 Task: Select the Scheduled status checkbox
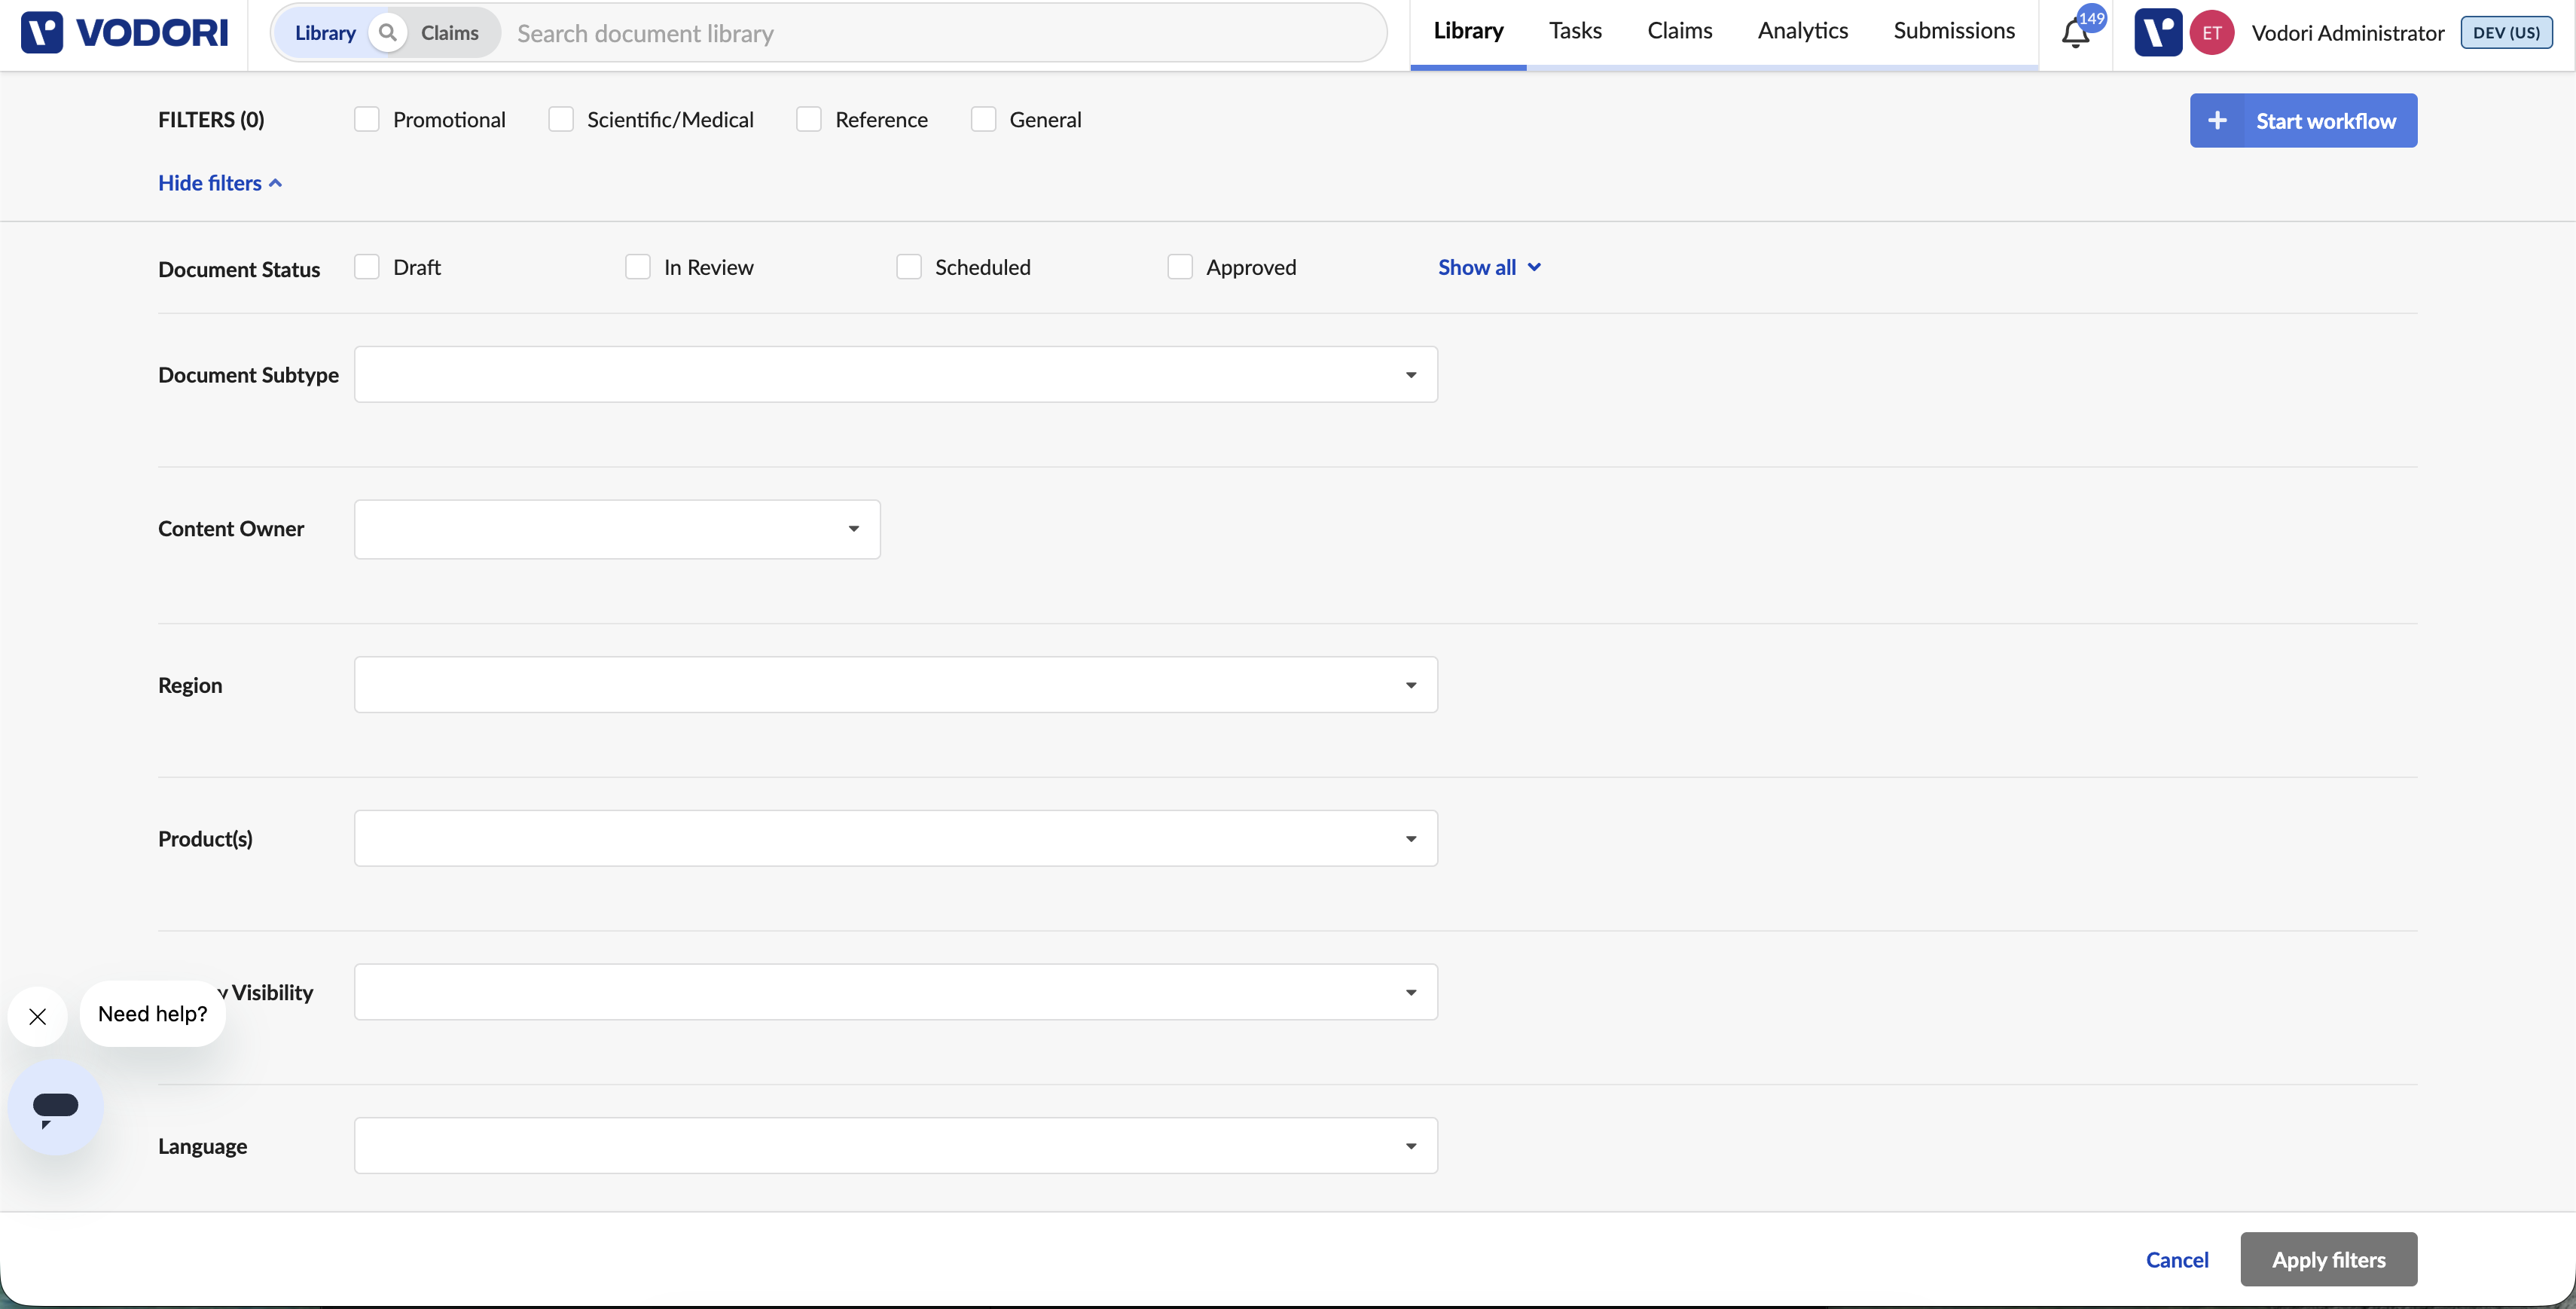909,267
